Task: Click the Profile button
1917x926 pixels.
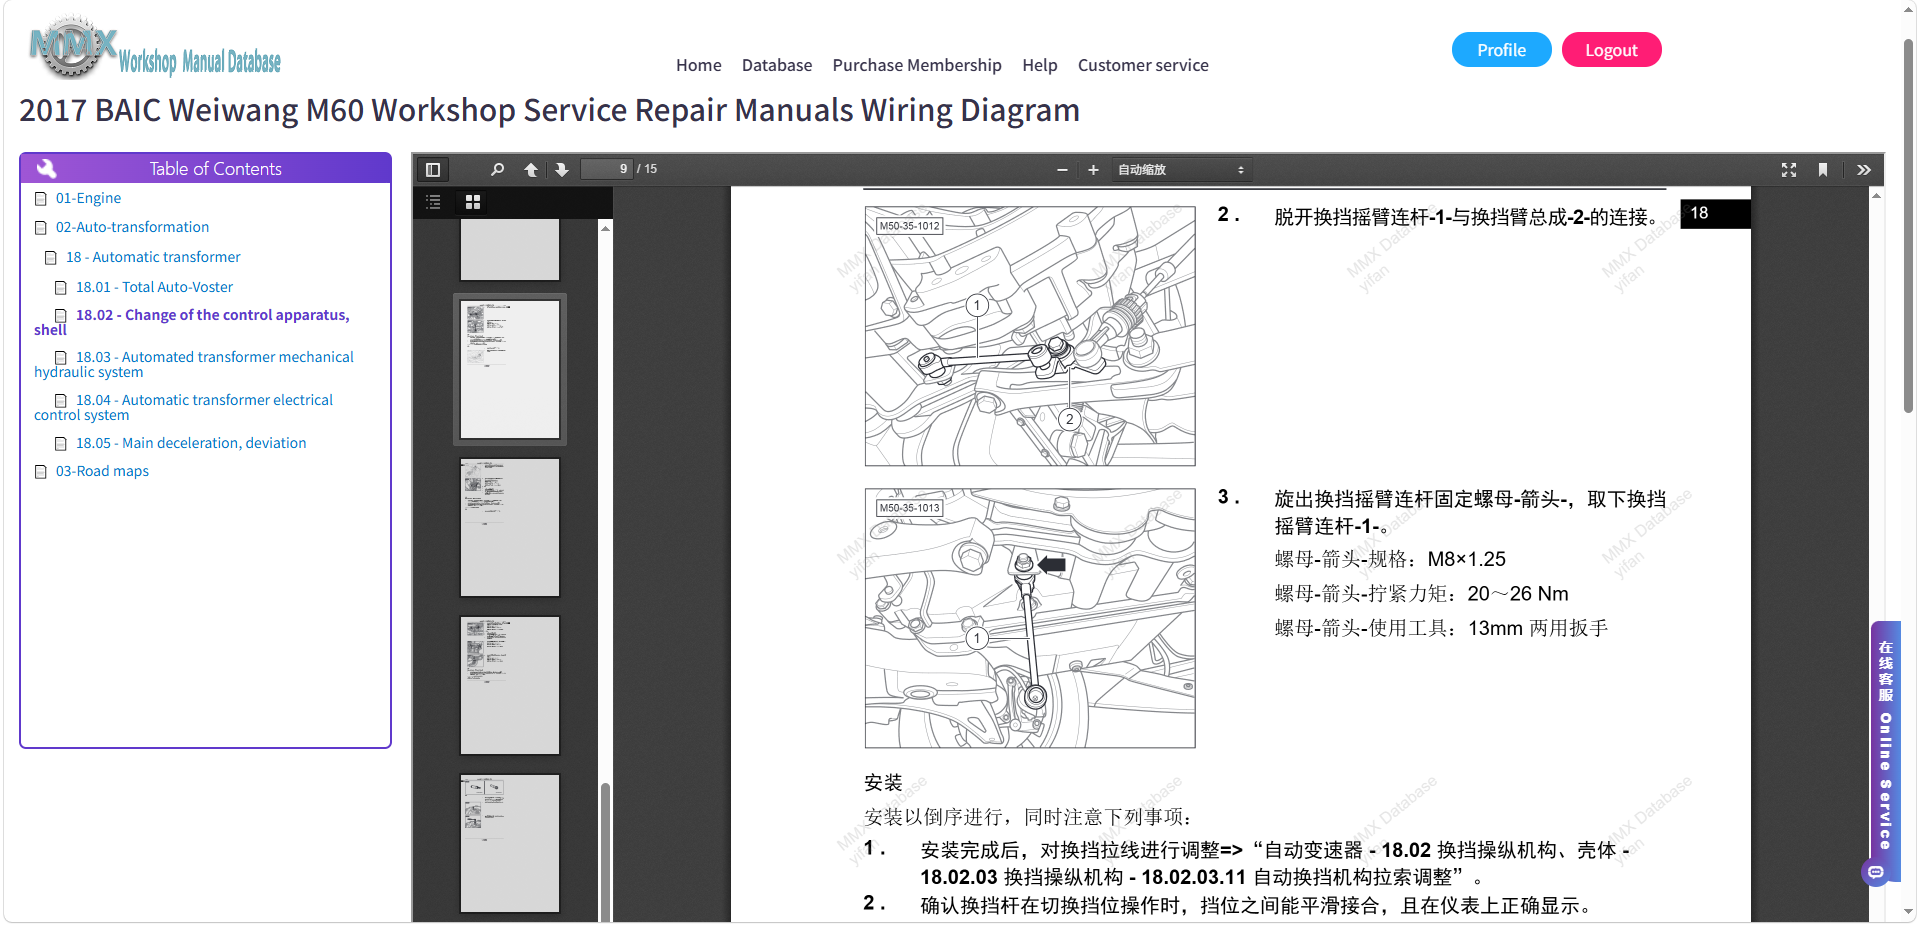Action: tap(1501, 50)
